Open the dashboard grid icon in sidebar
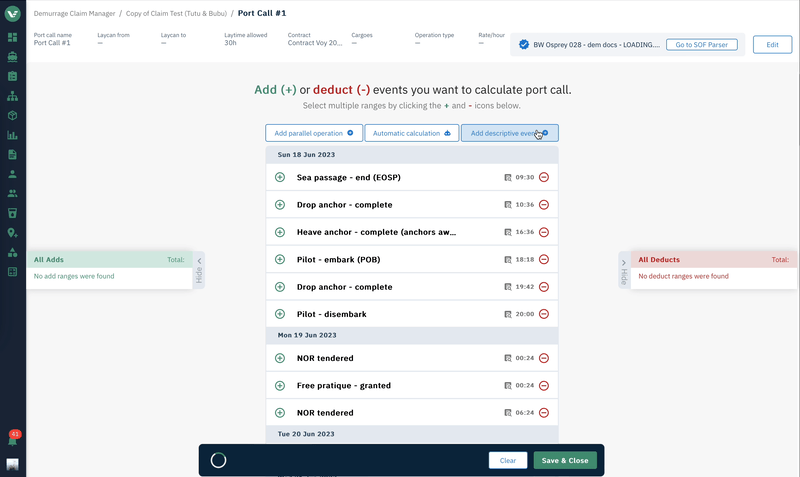Screen dimensions: 800x477 point(12,37)
